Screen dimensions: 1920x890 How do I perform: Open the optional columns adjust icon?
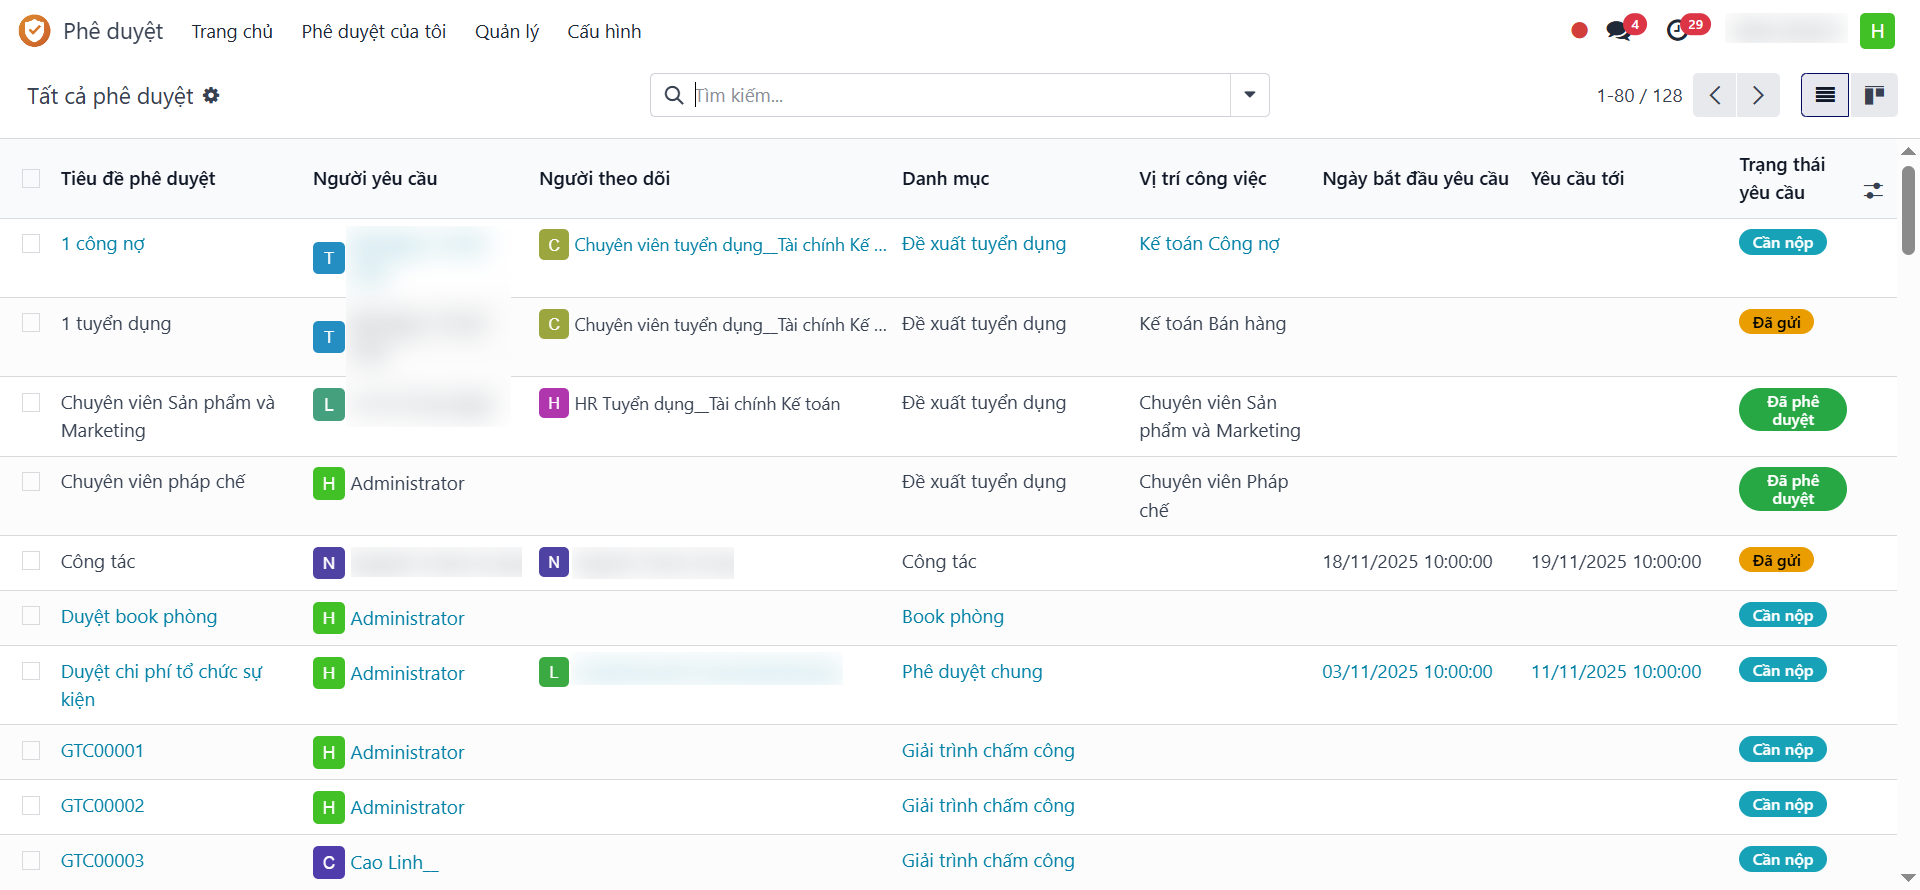coord(1873,190)
